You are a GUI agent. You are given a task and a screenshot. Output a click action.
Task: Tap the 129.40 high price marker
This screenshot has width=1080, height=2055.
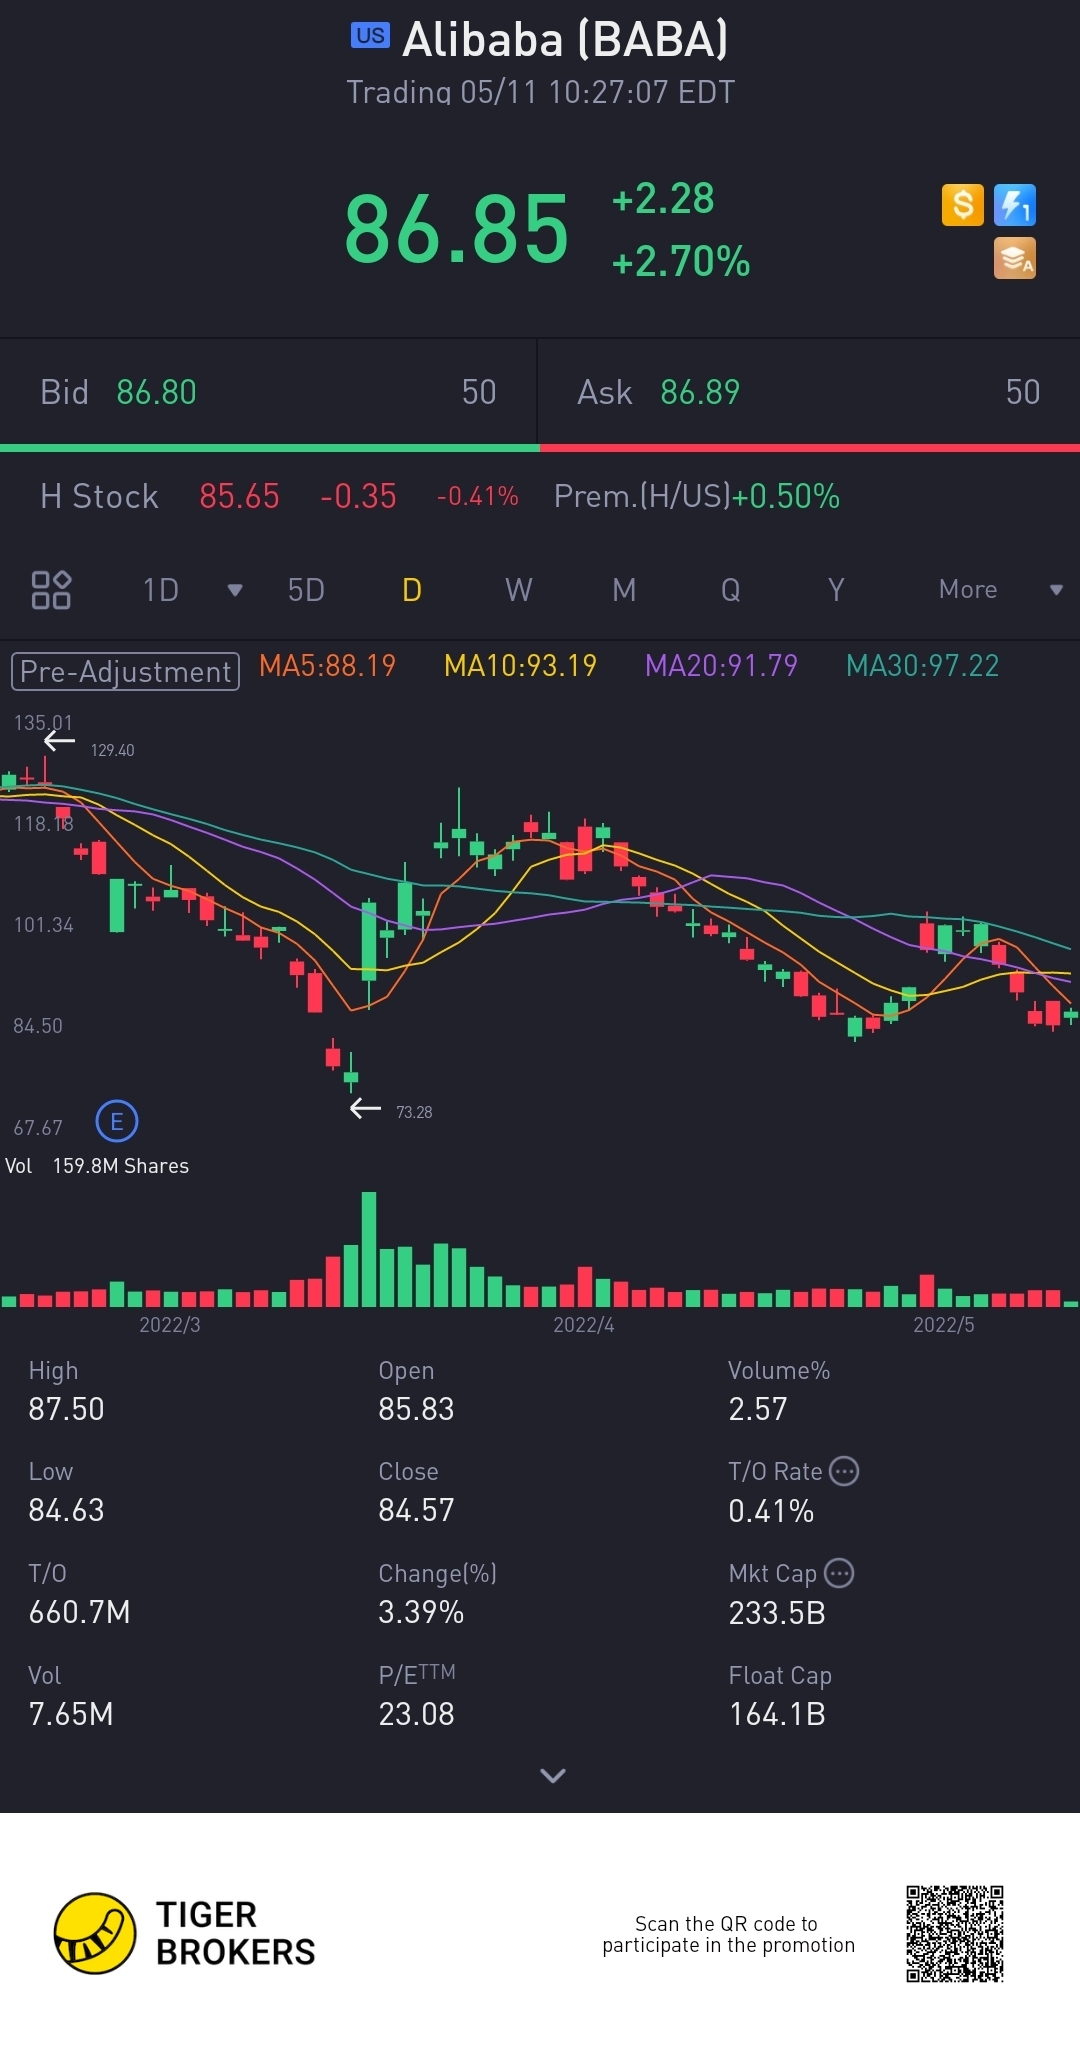(x=112, y=750)
